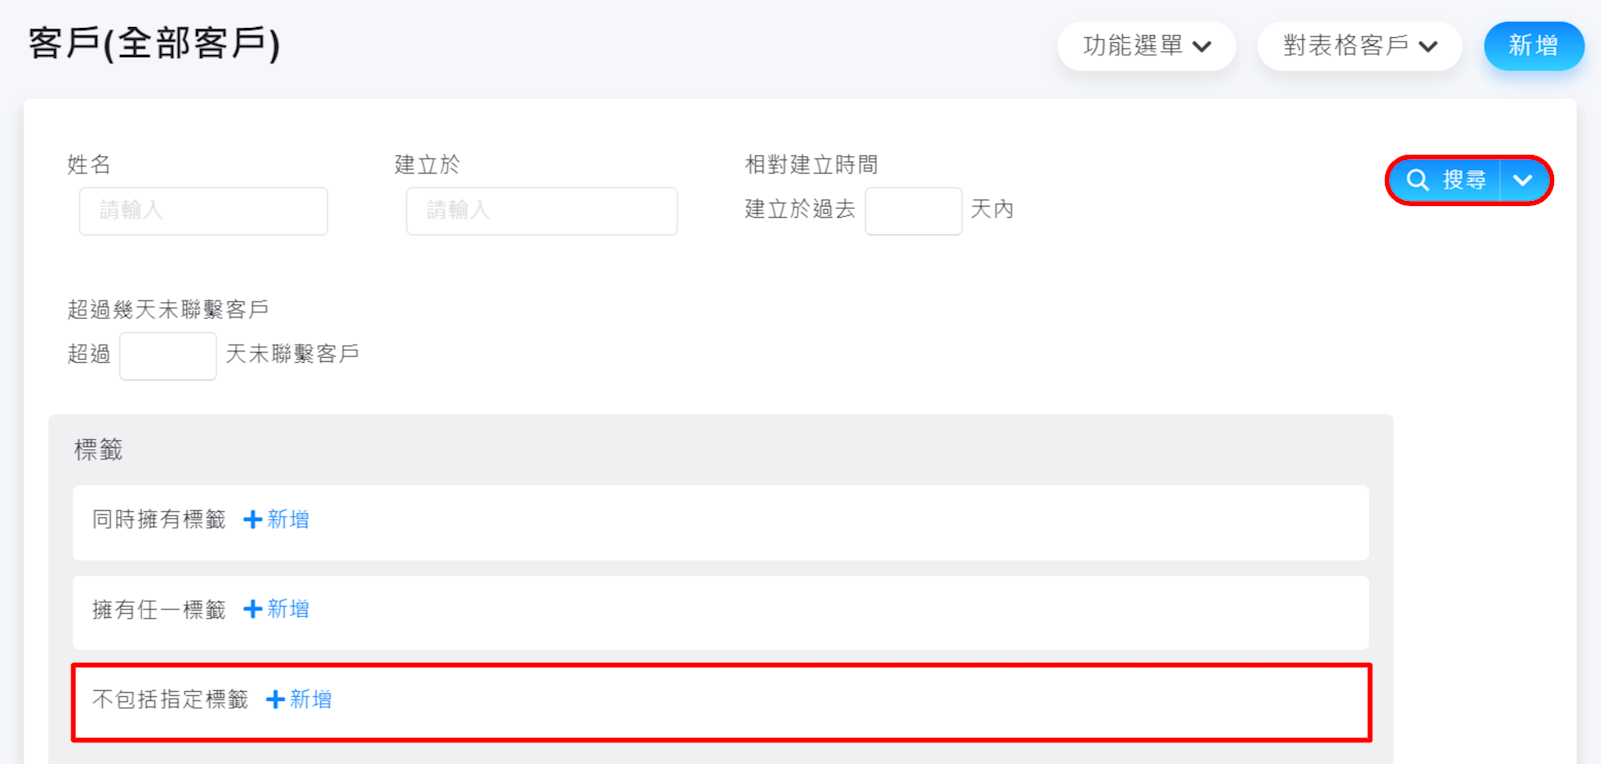Click the plus icon beside 擁有任一標籤
The width and height of the screenshot is (1601, 764).
(253, 609)
